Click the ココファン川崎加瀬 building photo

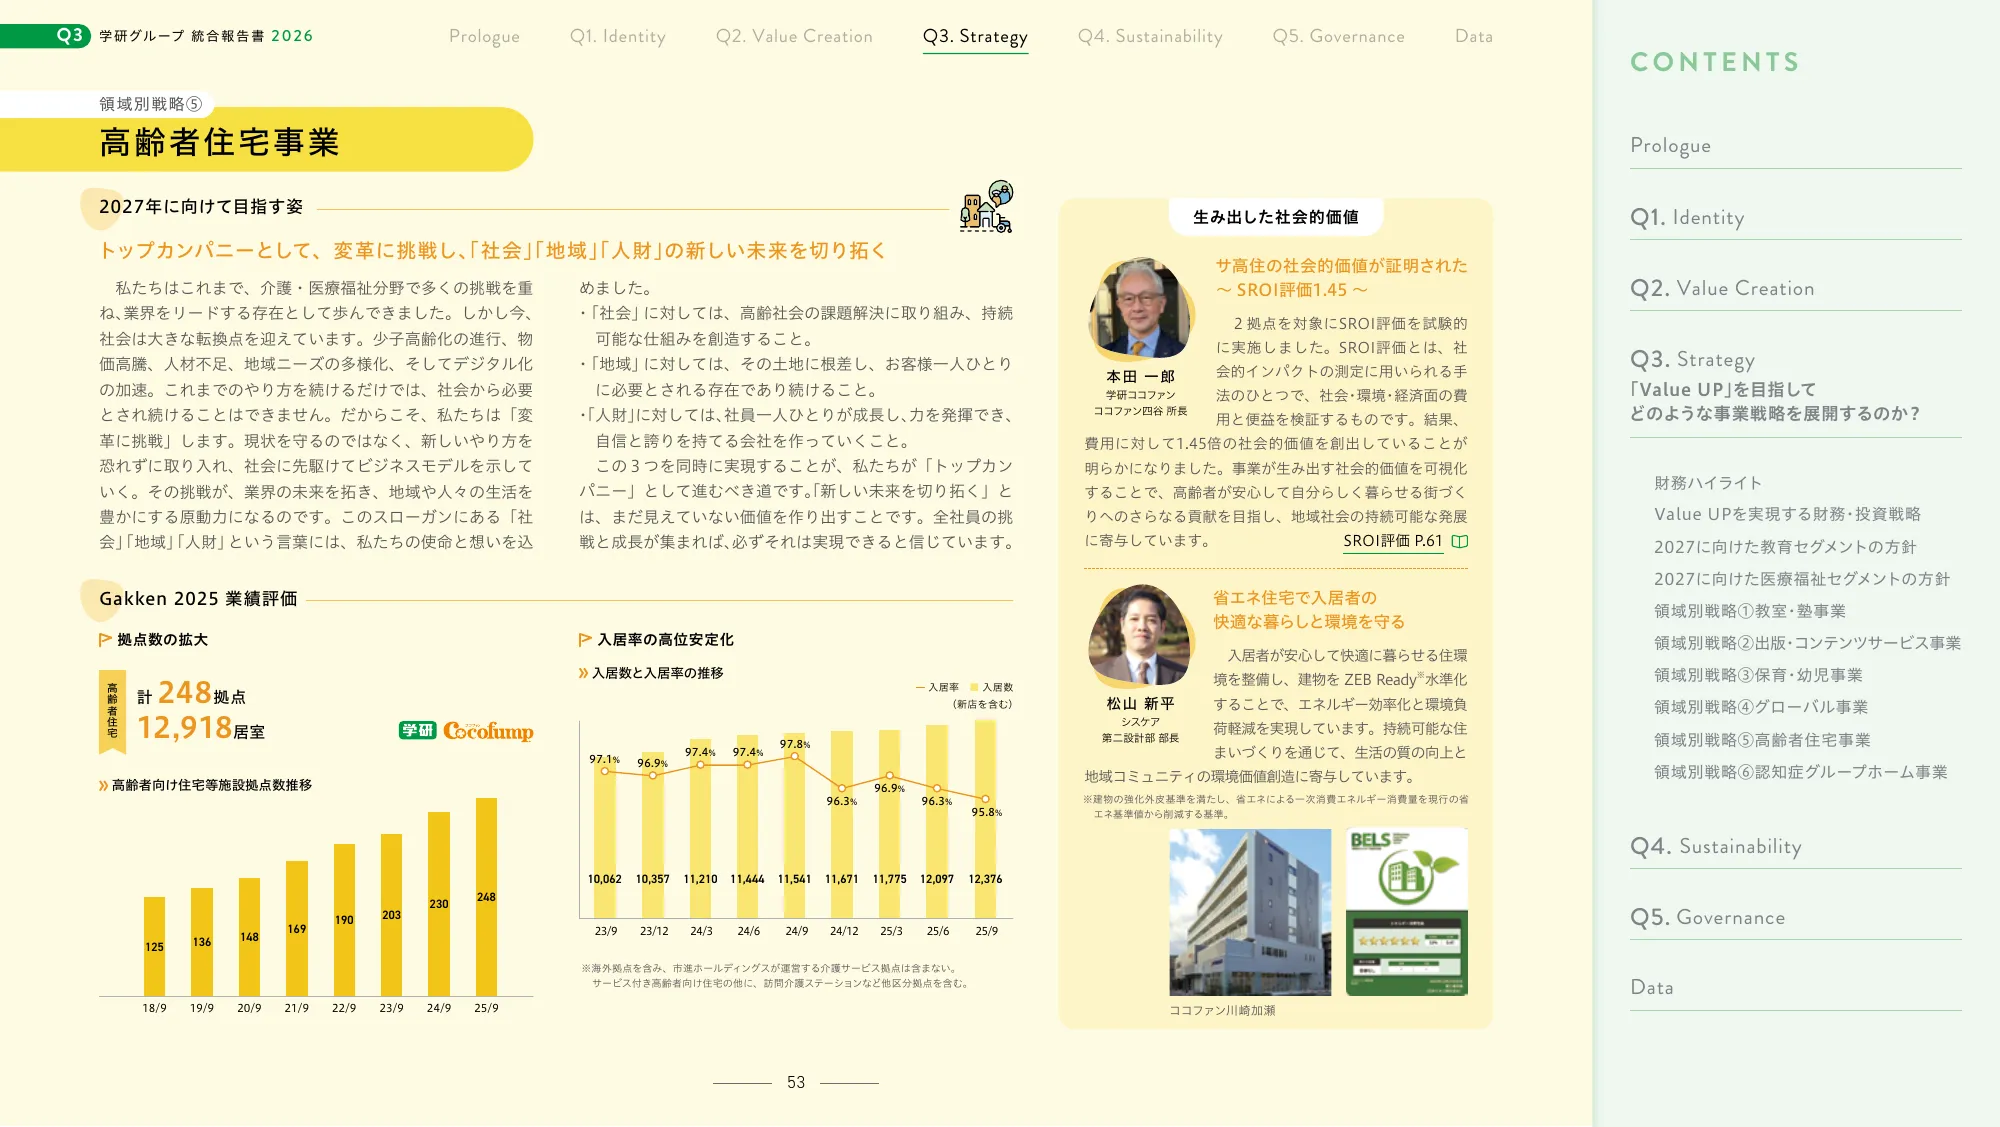pyautogui.click(x=1250, y=912)
